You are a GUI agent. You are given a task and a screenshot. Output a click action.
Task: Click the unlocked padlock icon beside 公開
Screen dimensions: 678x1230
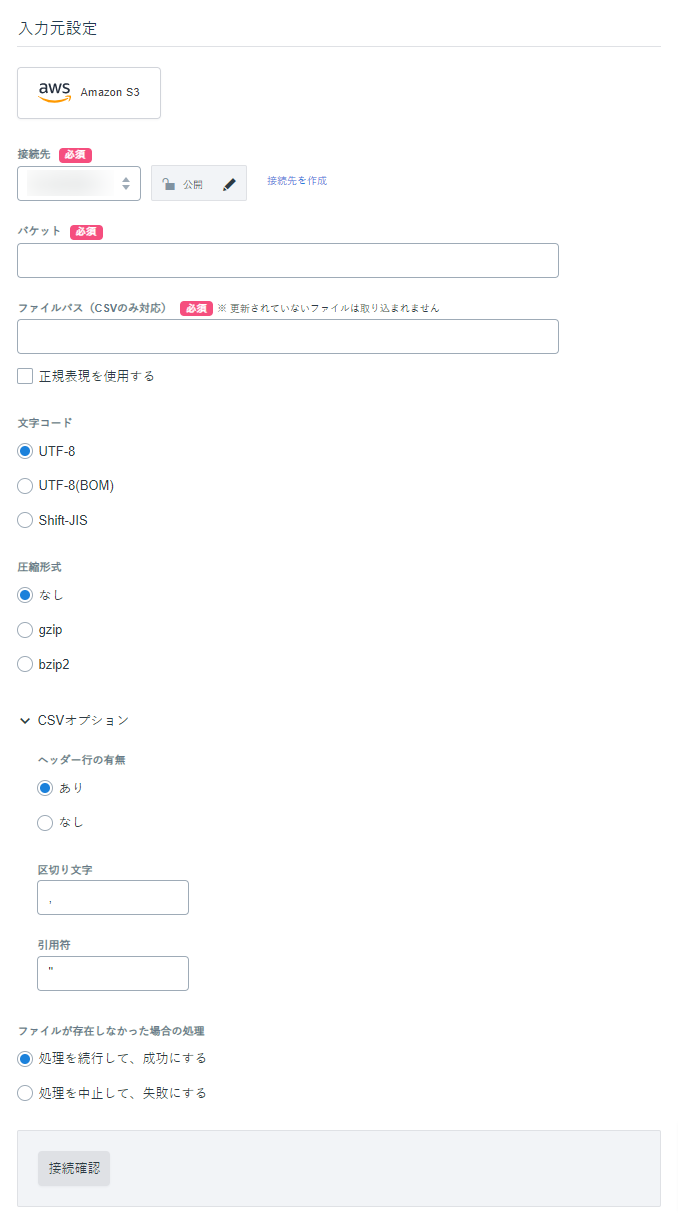pos(169,184)
